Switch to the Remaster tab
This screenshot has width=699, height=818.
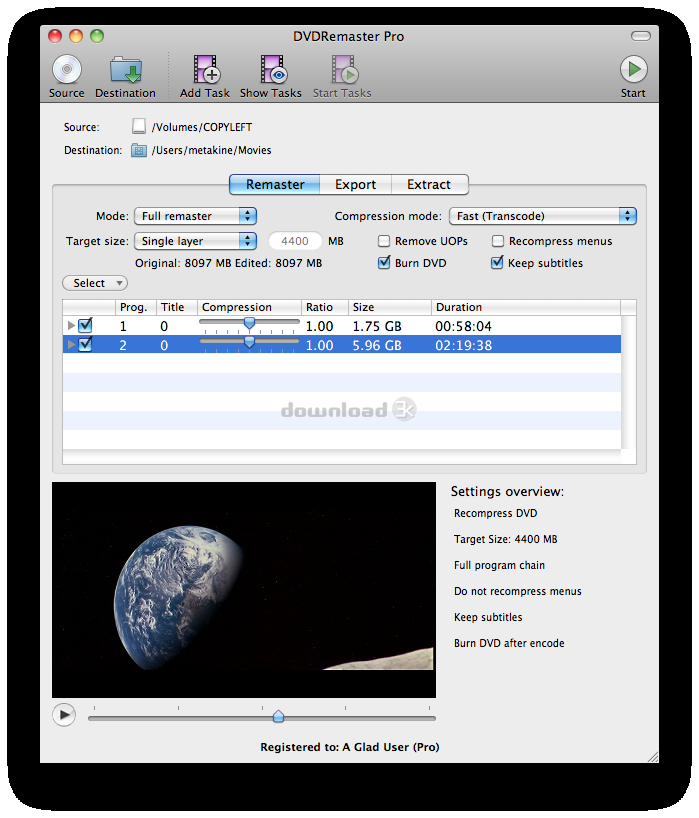[274, 185]
